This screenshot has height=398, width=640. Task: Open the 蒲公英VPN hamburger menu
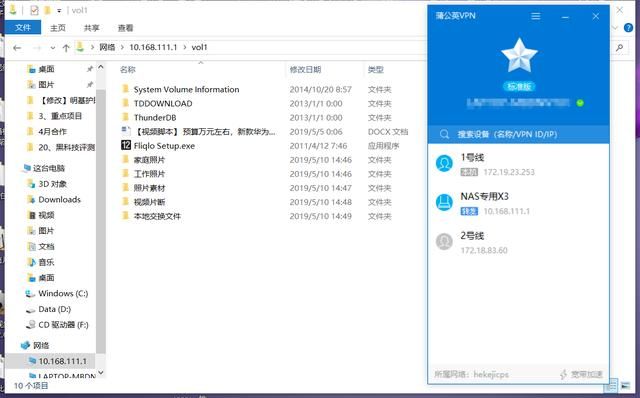click(536, 16)
